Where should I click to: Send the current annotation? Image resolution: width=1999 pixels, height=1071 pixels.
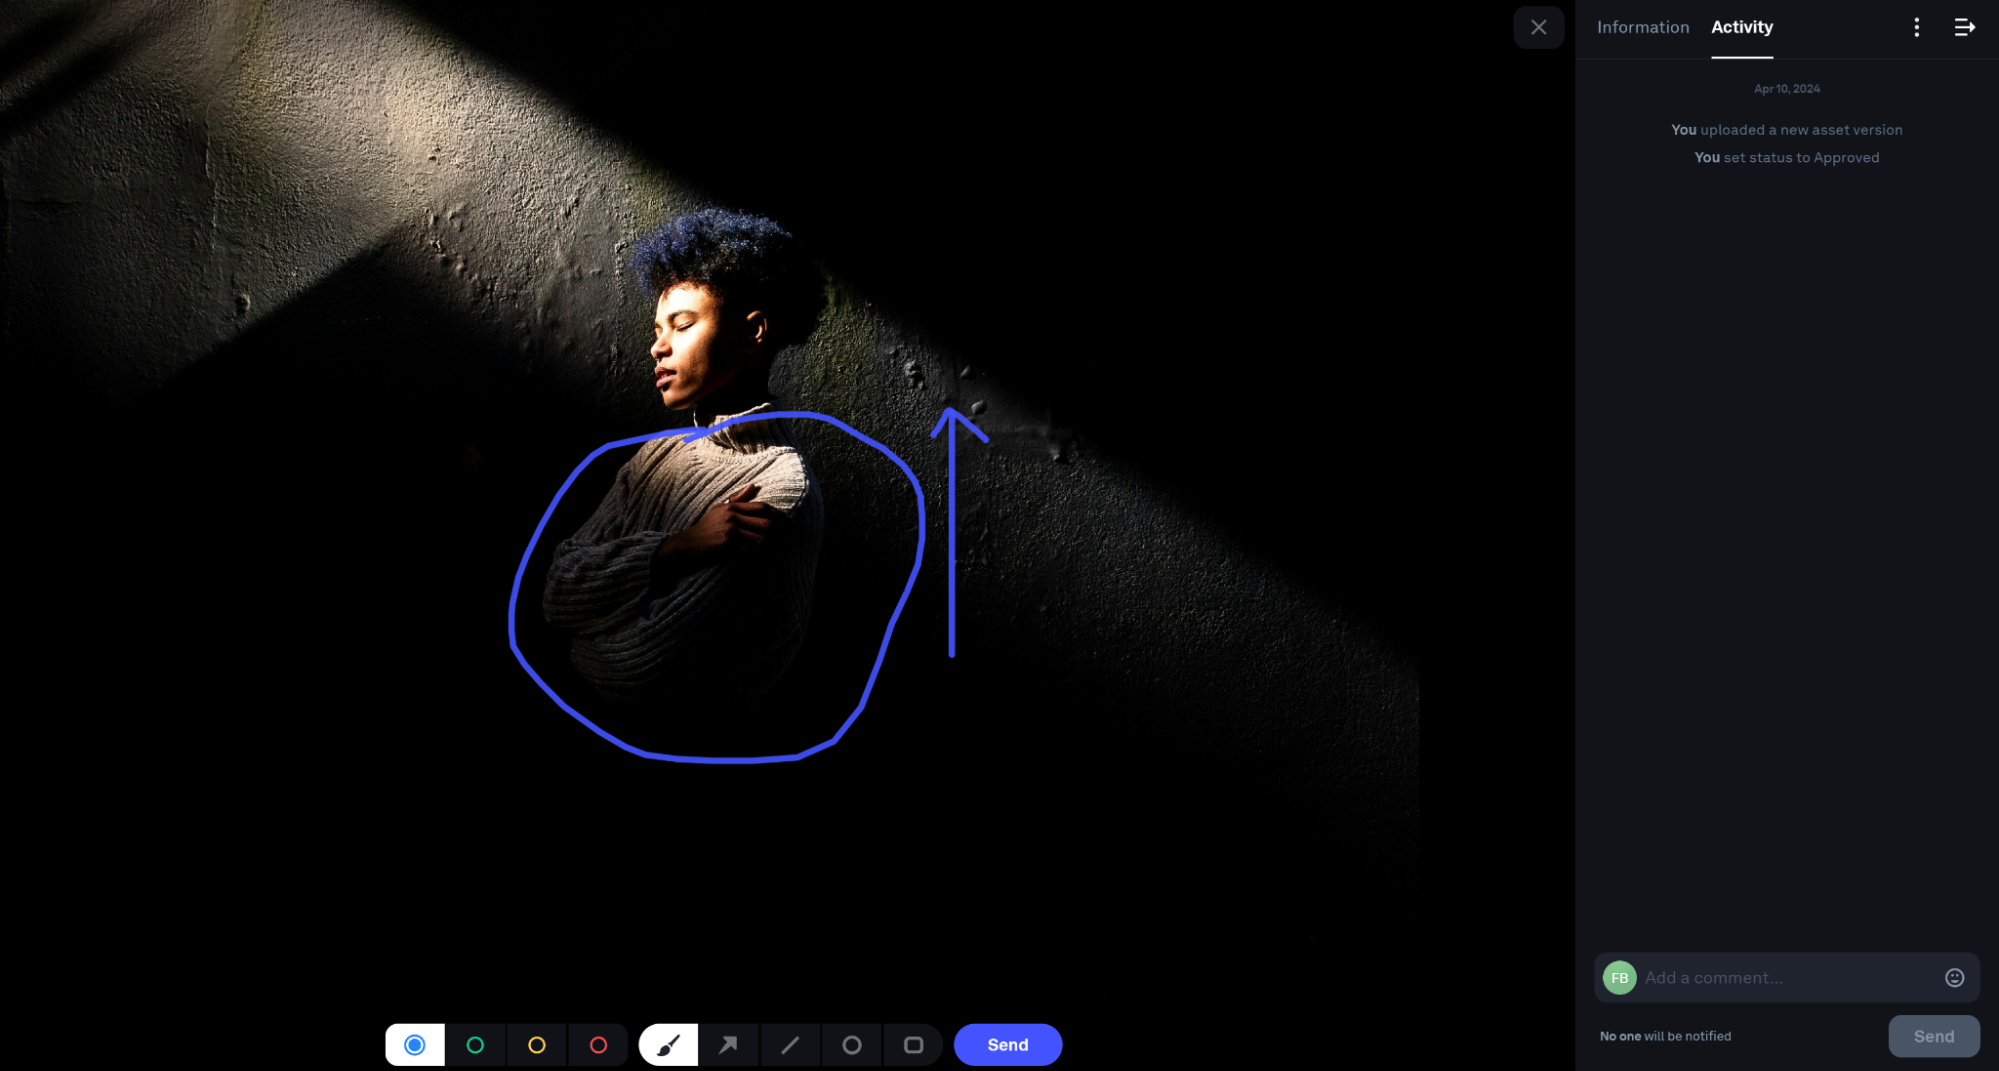click(x=1007, y=1044)
